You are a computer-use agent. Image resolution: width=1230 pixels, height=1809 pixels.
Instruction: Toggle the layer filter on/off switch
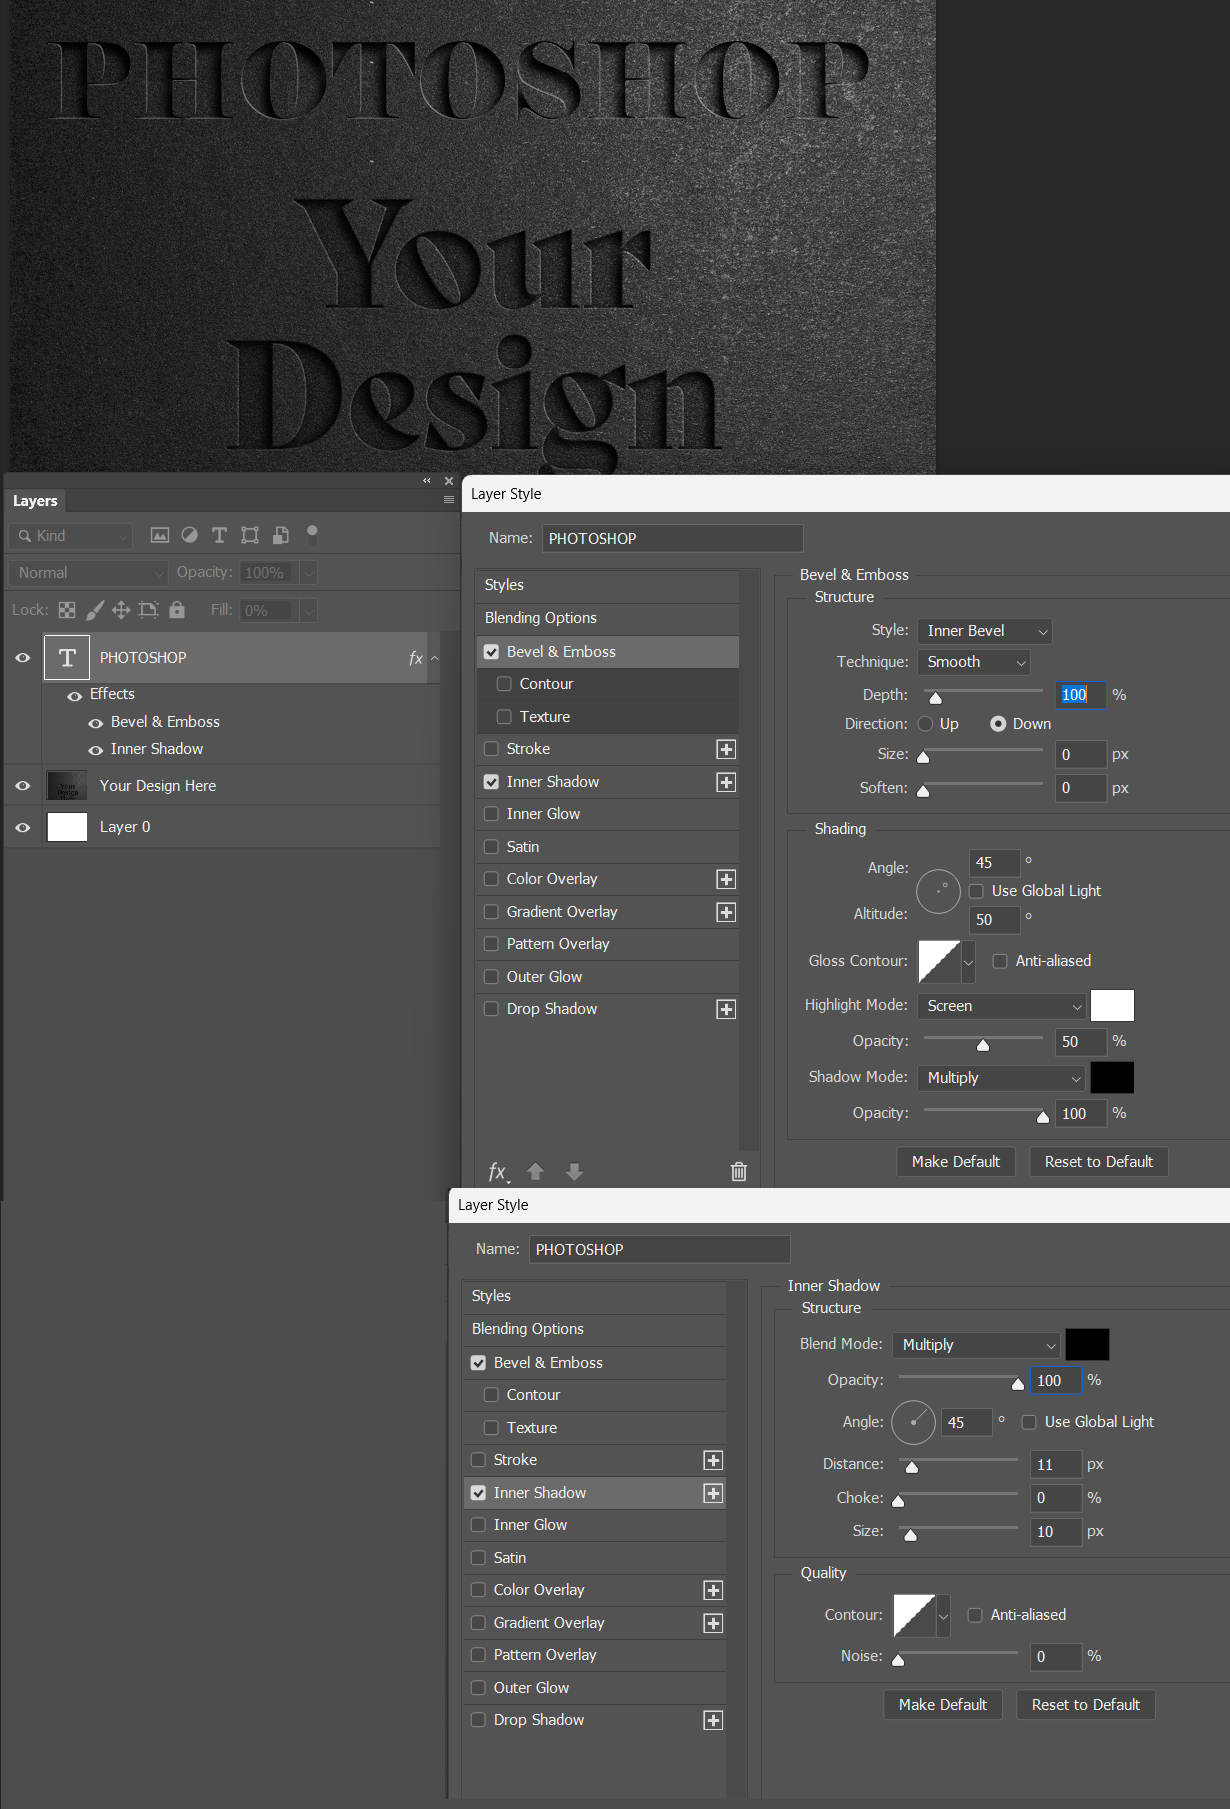click(x=312, y=534)
